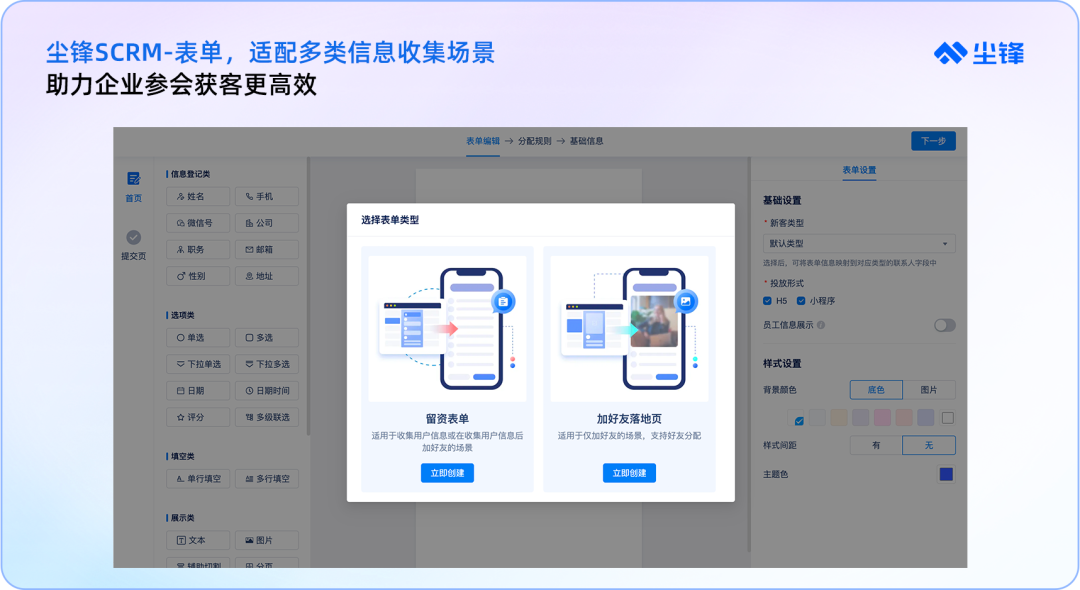Click the 下一步 next-step button
Viewport: 1080px width, 590px height.
[933, 141]
